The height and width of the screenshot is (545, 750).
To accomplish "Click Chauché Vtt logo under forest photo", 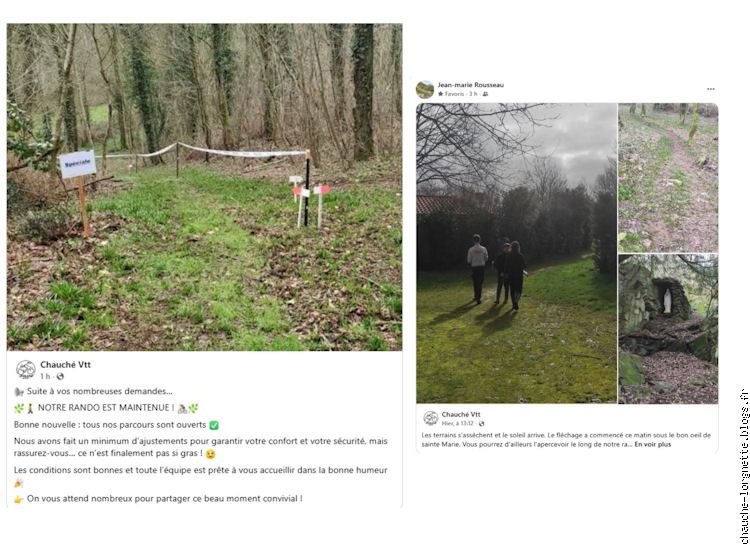I will [26, 370].
